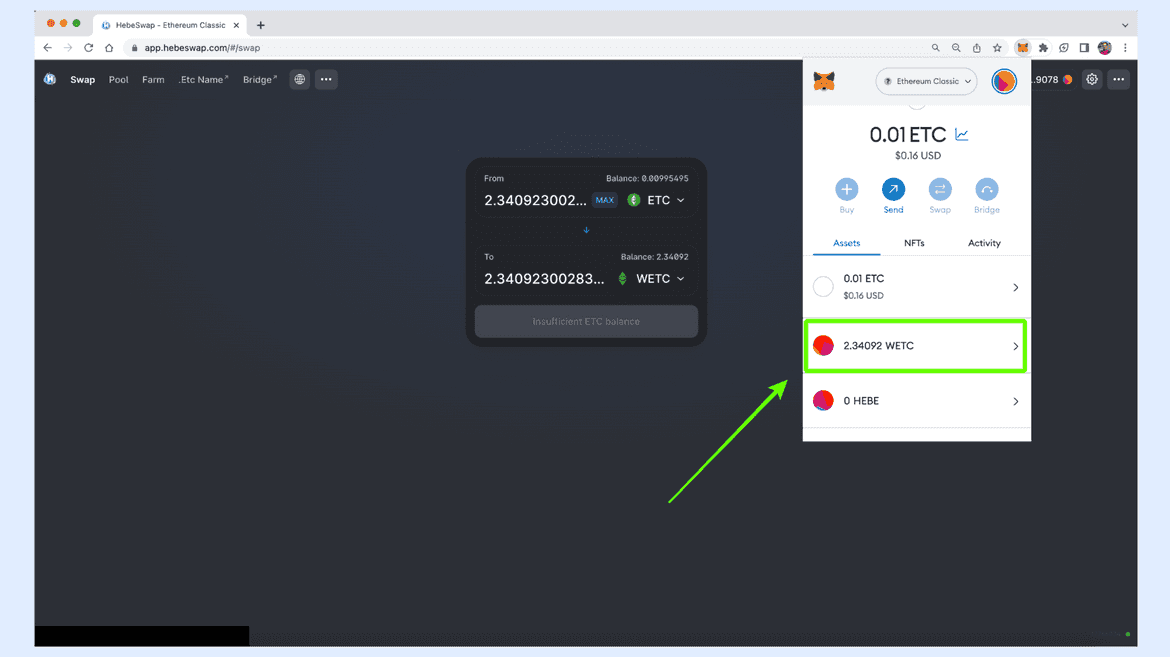Switch to the NFTs tab
This screenshot has height=657, width=1170.
(x=914, y=243)
